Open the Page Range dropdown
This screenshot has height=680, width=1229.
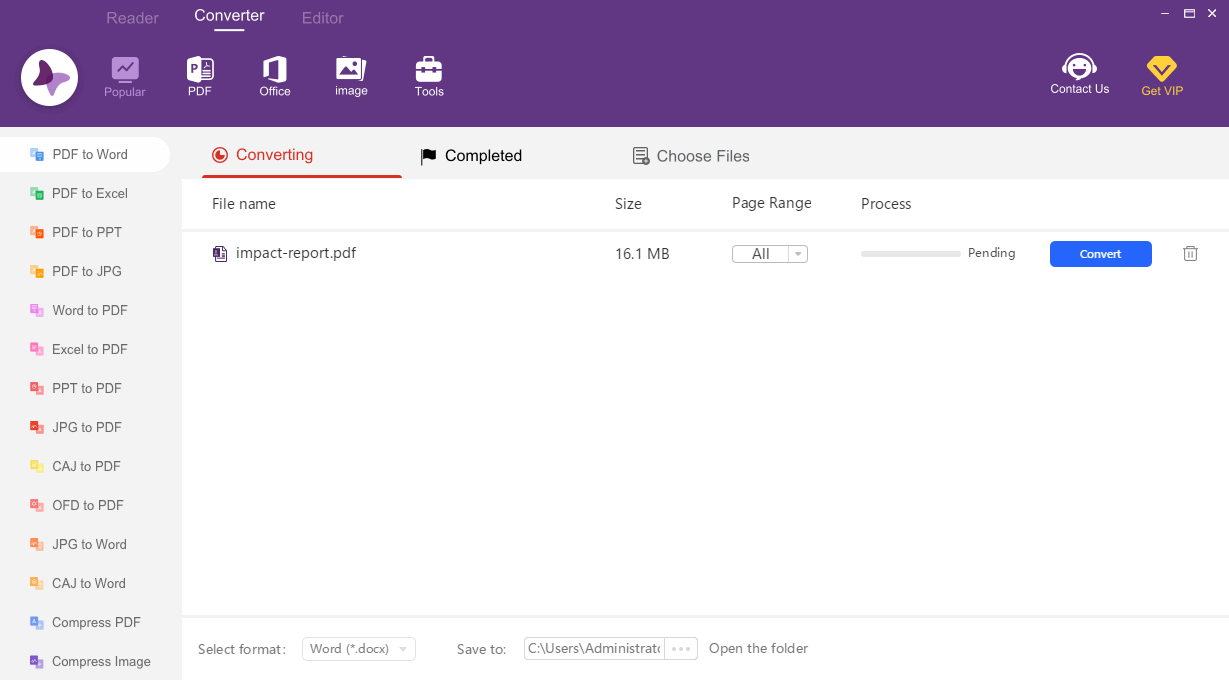[796, 253]
